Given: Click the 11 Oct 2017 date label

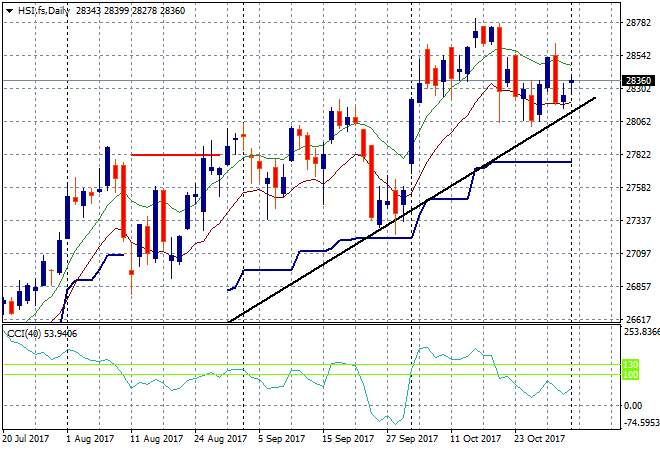Looking at the screenshot, I should coord(475,439).
